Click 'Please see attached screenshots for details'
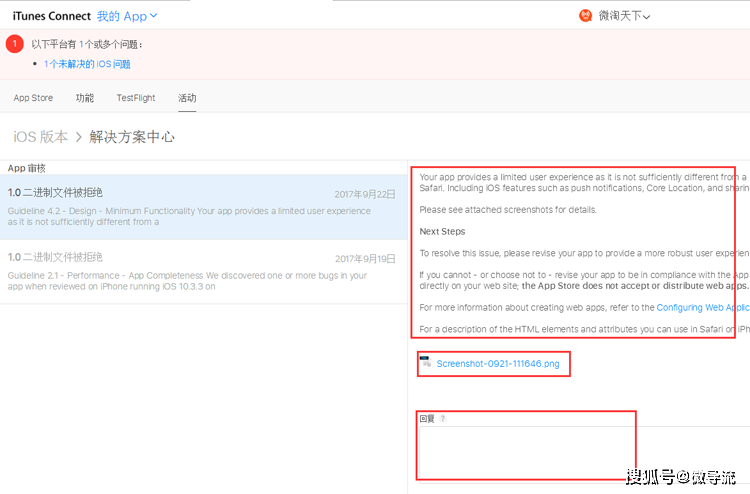Viewport: 750px width, 494px height. (x=508, y=209)
